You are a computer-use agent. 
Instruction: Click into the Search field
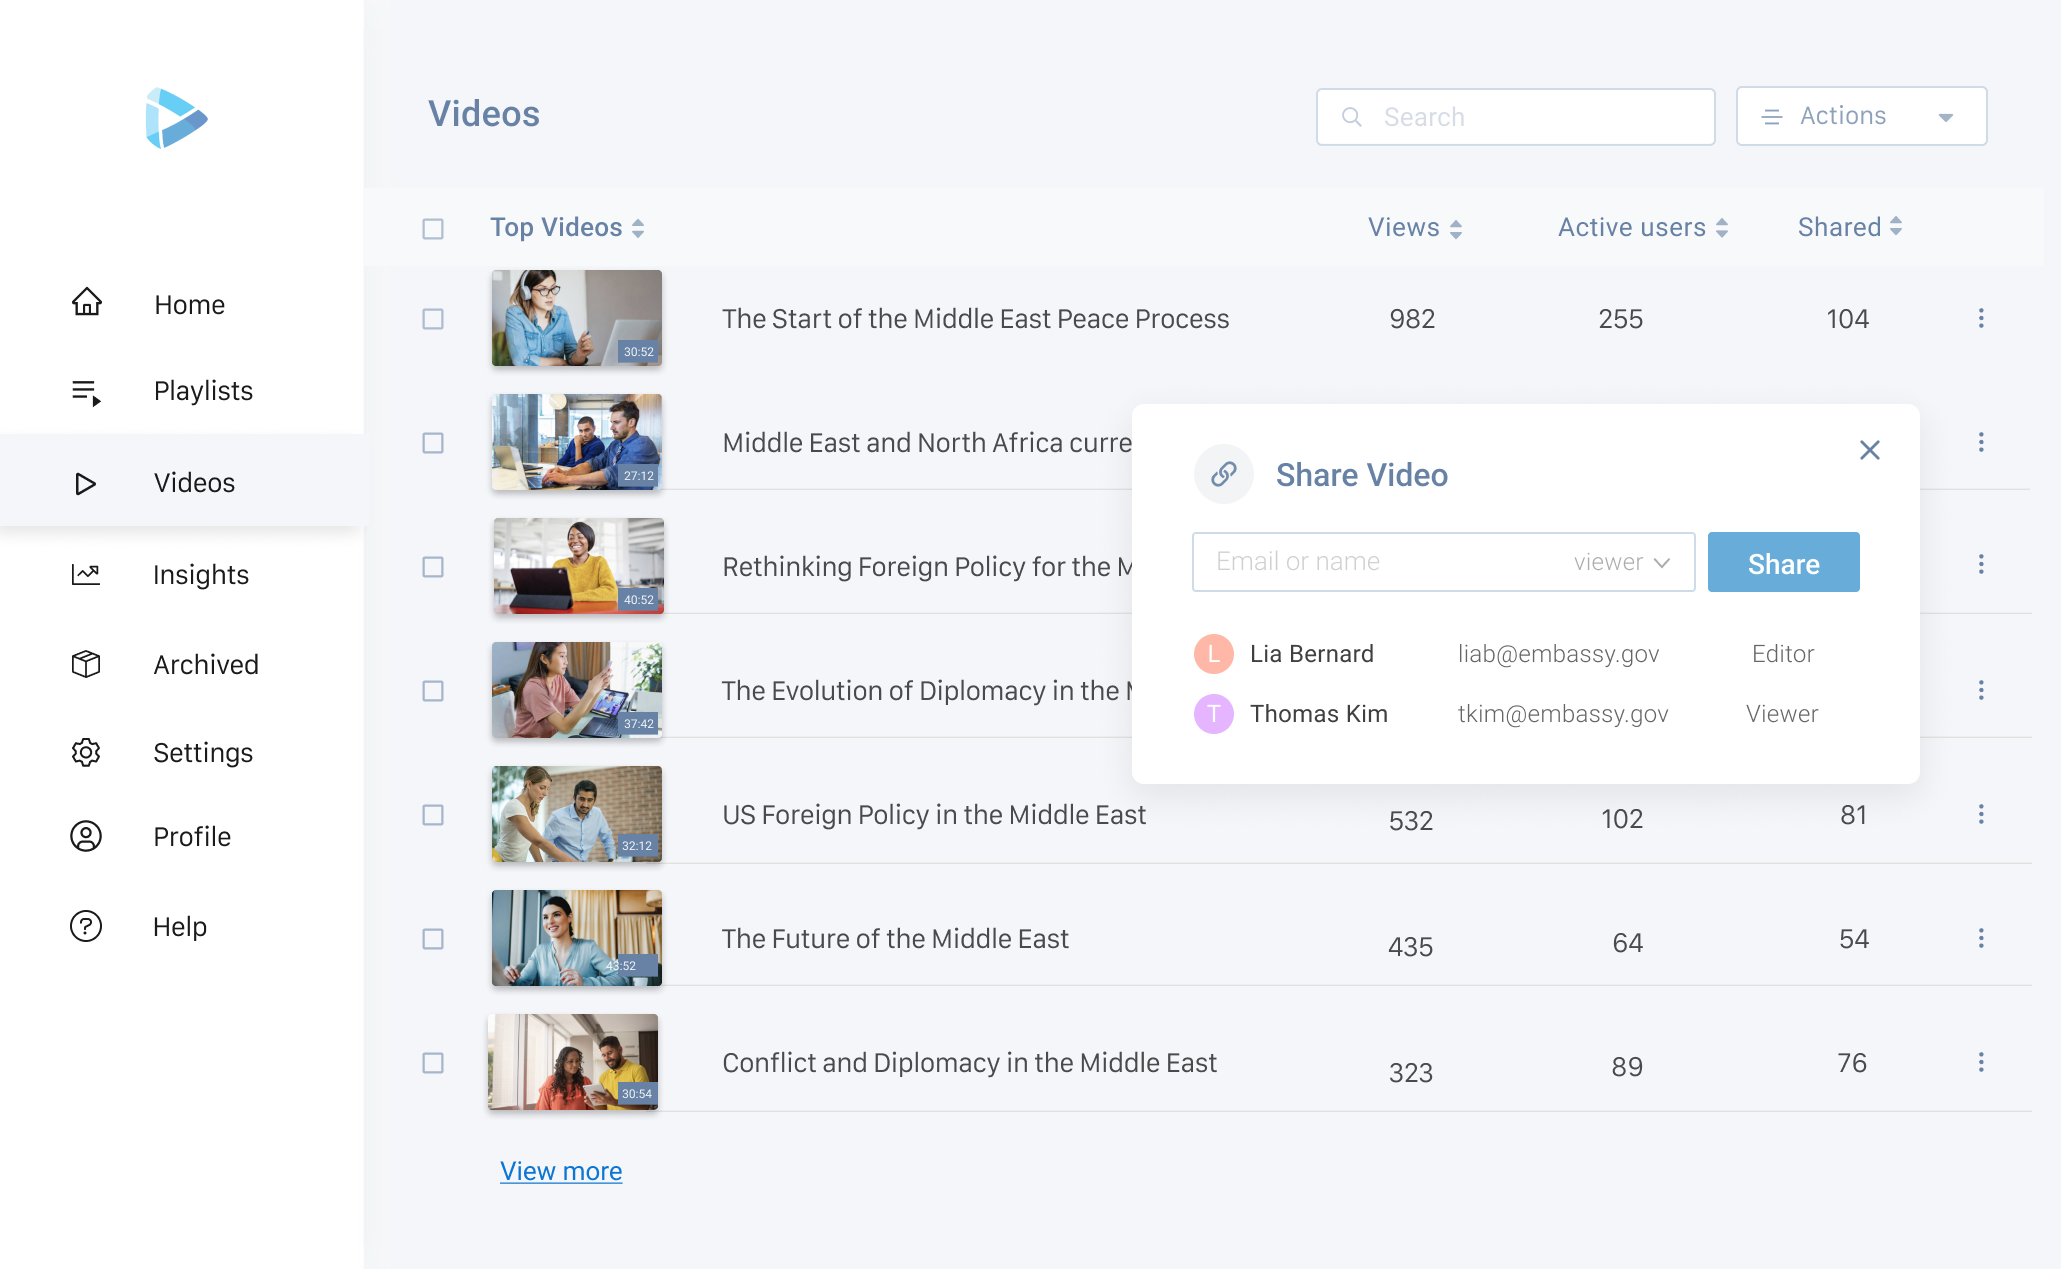pyautogui.click(x=1515, y=117)
